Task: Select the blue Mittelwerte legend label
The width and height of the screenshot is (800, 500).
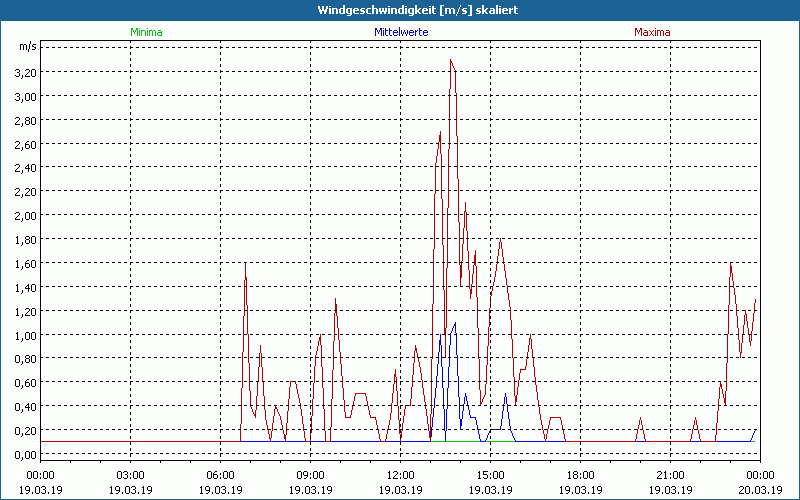Action: (400, 32)
